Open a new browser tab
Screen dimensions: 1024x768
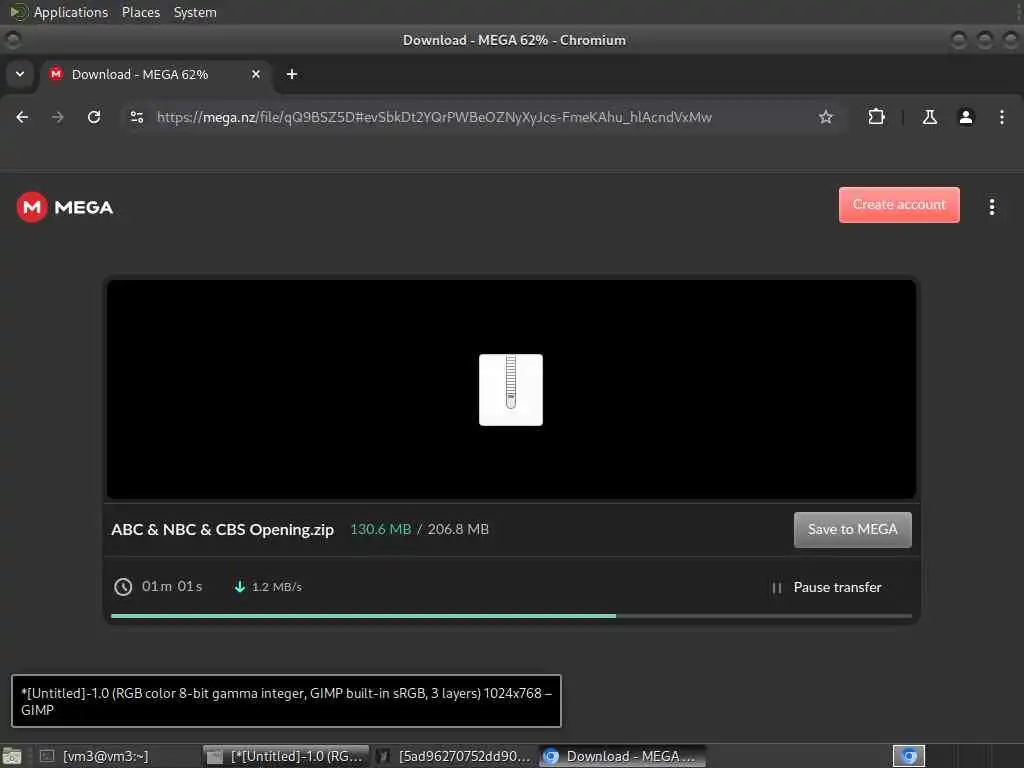[x=292, y=74]
